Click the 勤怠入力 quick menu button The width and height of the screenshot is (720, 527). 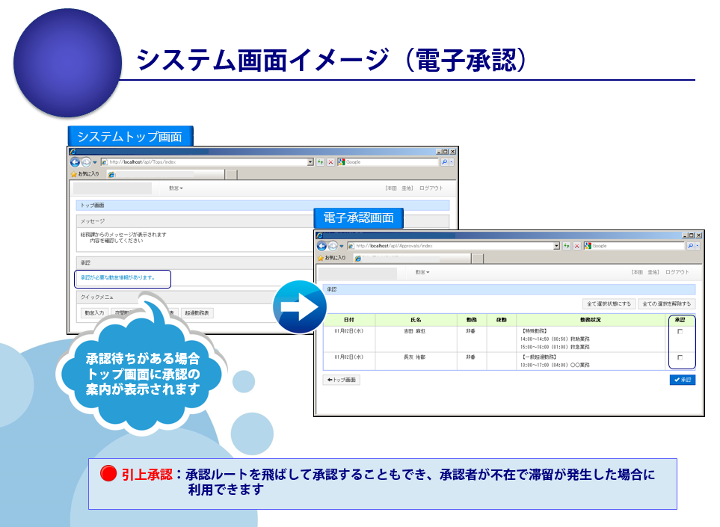point(94,313)
